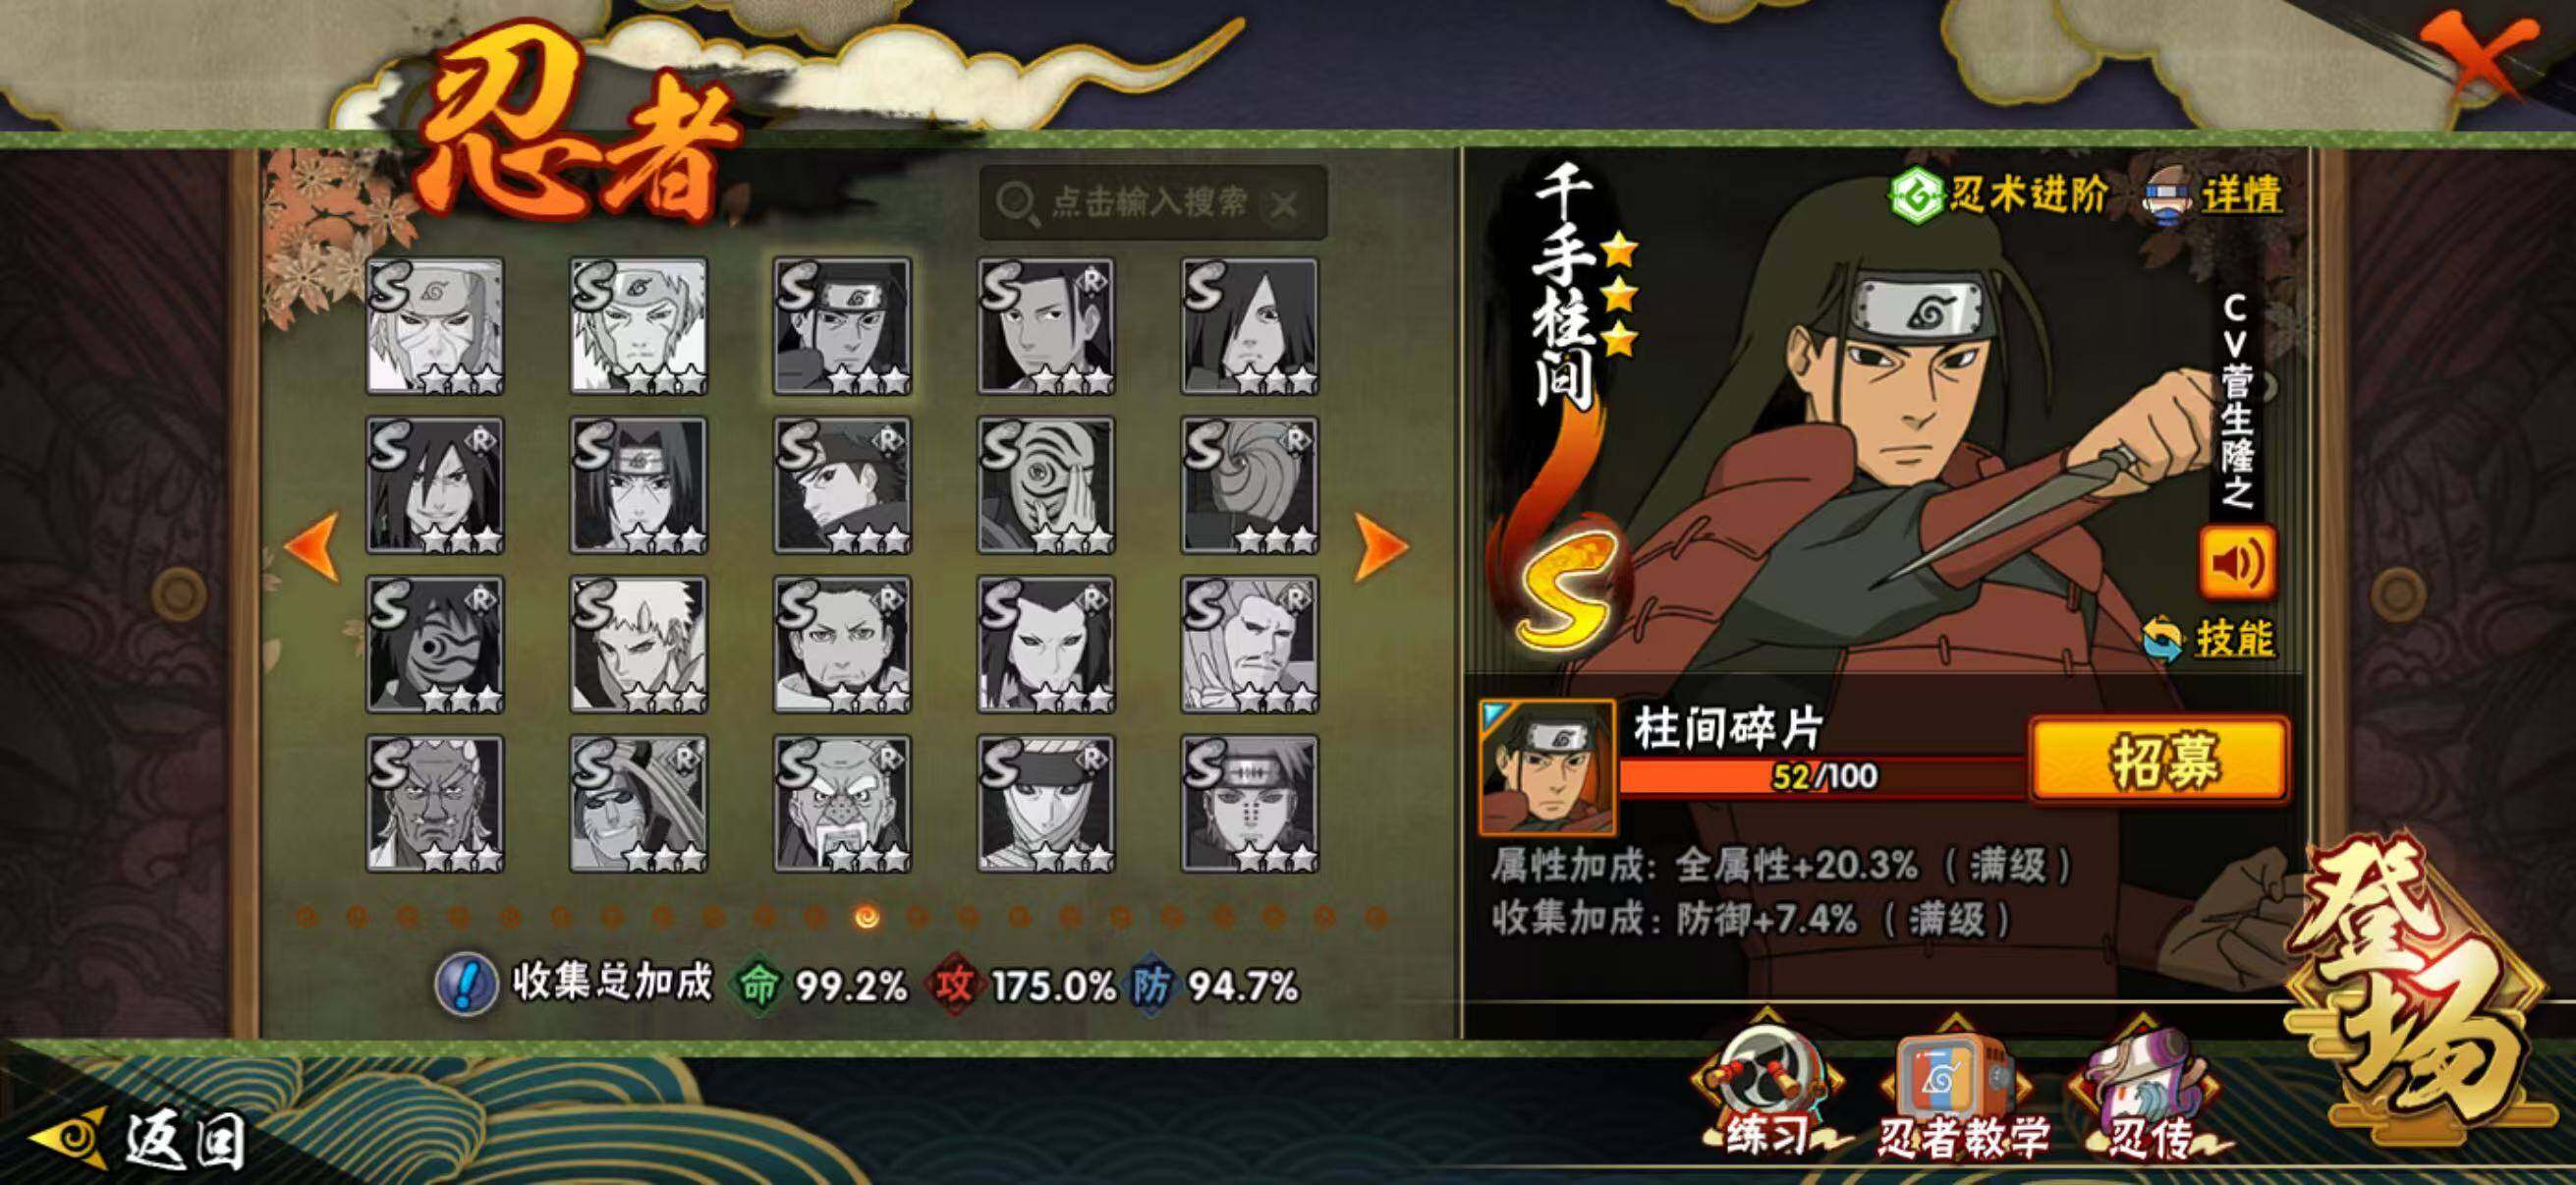Select the highlighted Hashirama portrait thumbnail
Image resolution: width=2576 pixels, height=1185 pixels.
point(842,326)
